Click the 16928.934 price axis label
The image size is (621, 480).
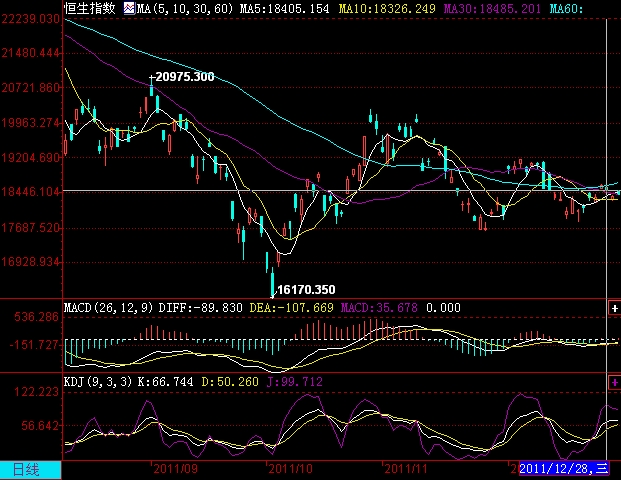31,262
